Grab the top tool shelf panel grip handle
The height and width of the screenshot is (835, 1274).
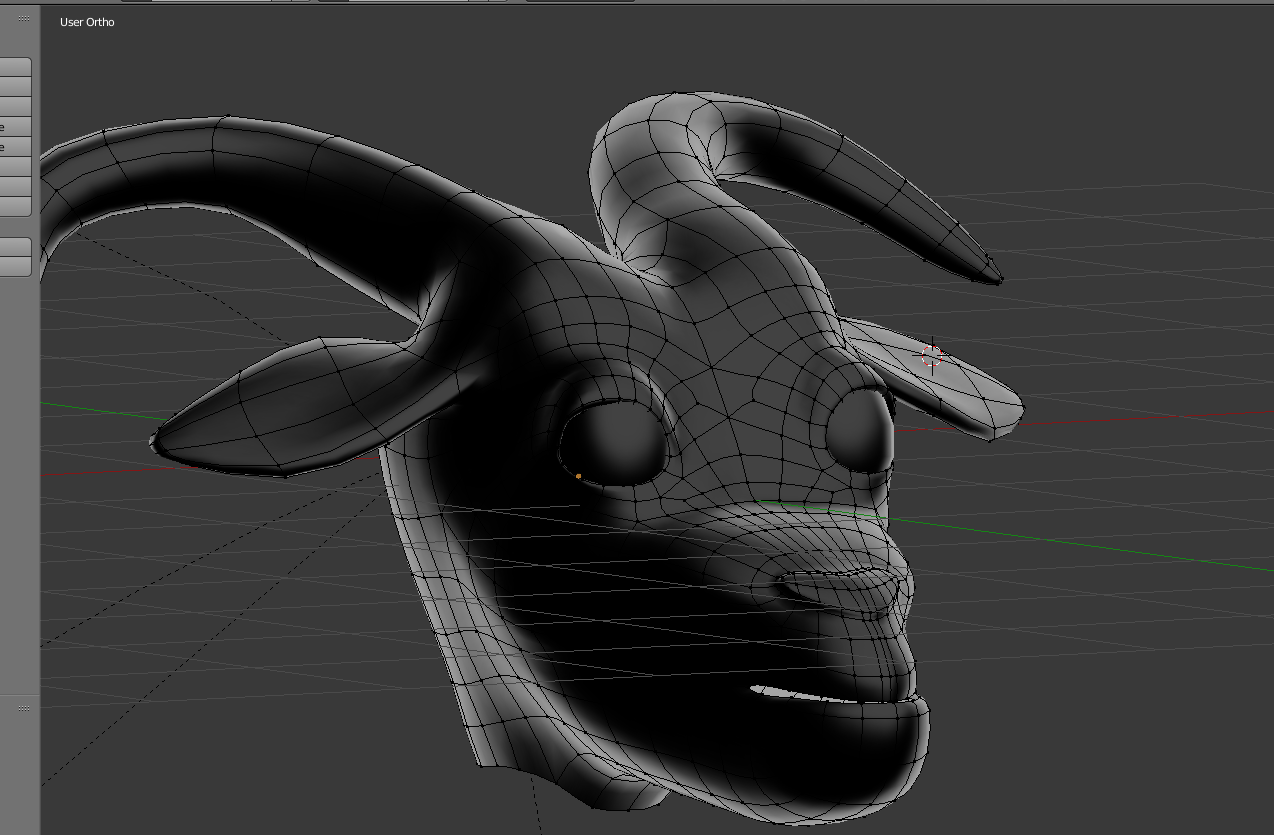click(x=24, y=18)
